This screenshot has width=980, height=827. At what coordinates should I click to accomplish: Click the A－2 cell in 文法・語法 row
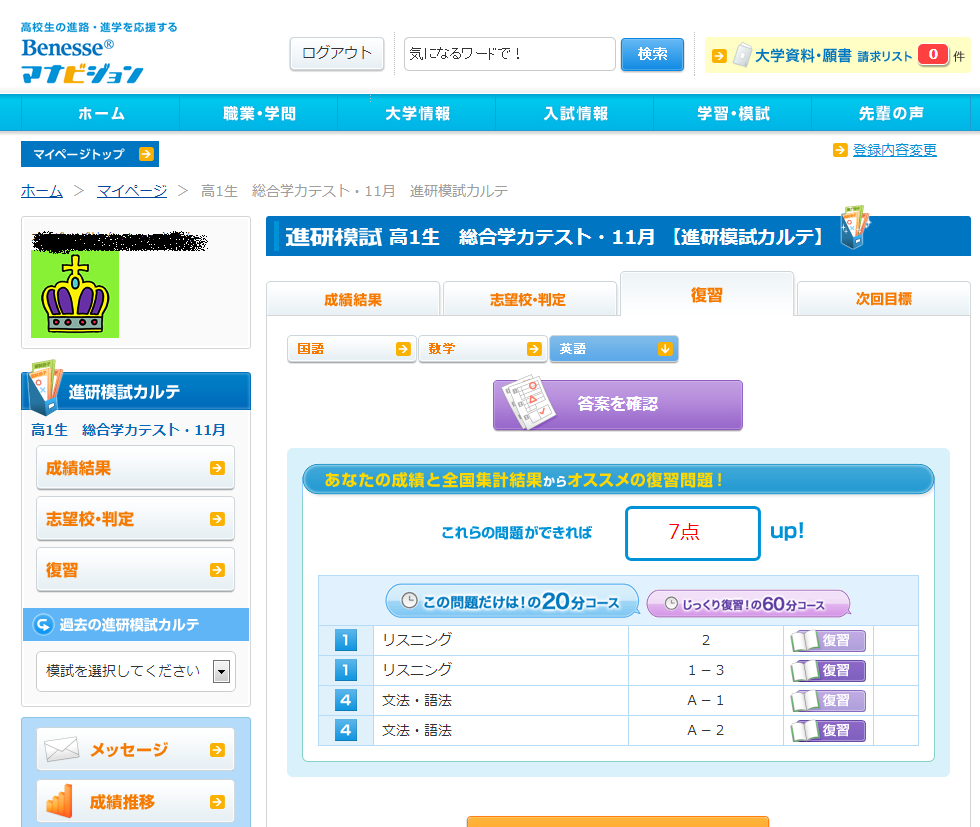(x=706, y=730)
